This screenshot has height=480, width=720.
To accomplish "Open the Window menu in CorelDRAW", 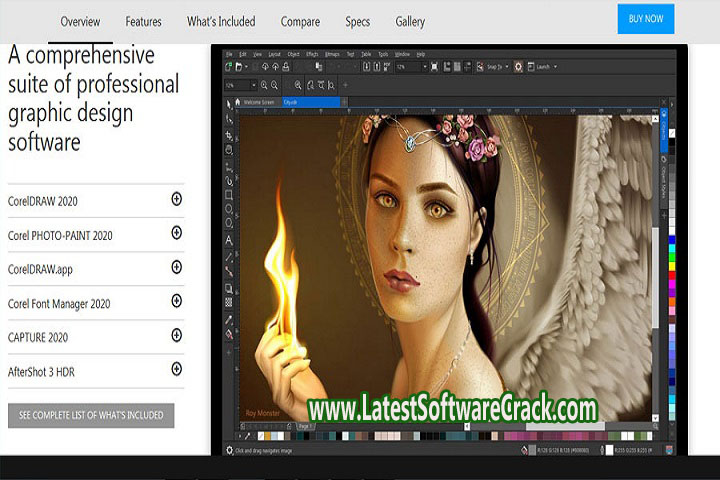I will (x=402, y=54).
